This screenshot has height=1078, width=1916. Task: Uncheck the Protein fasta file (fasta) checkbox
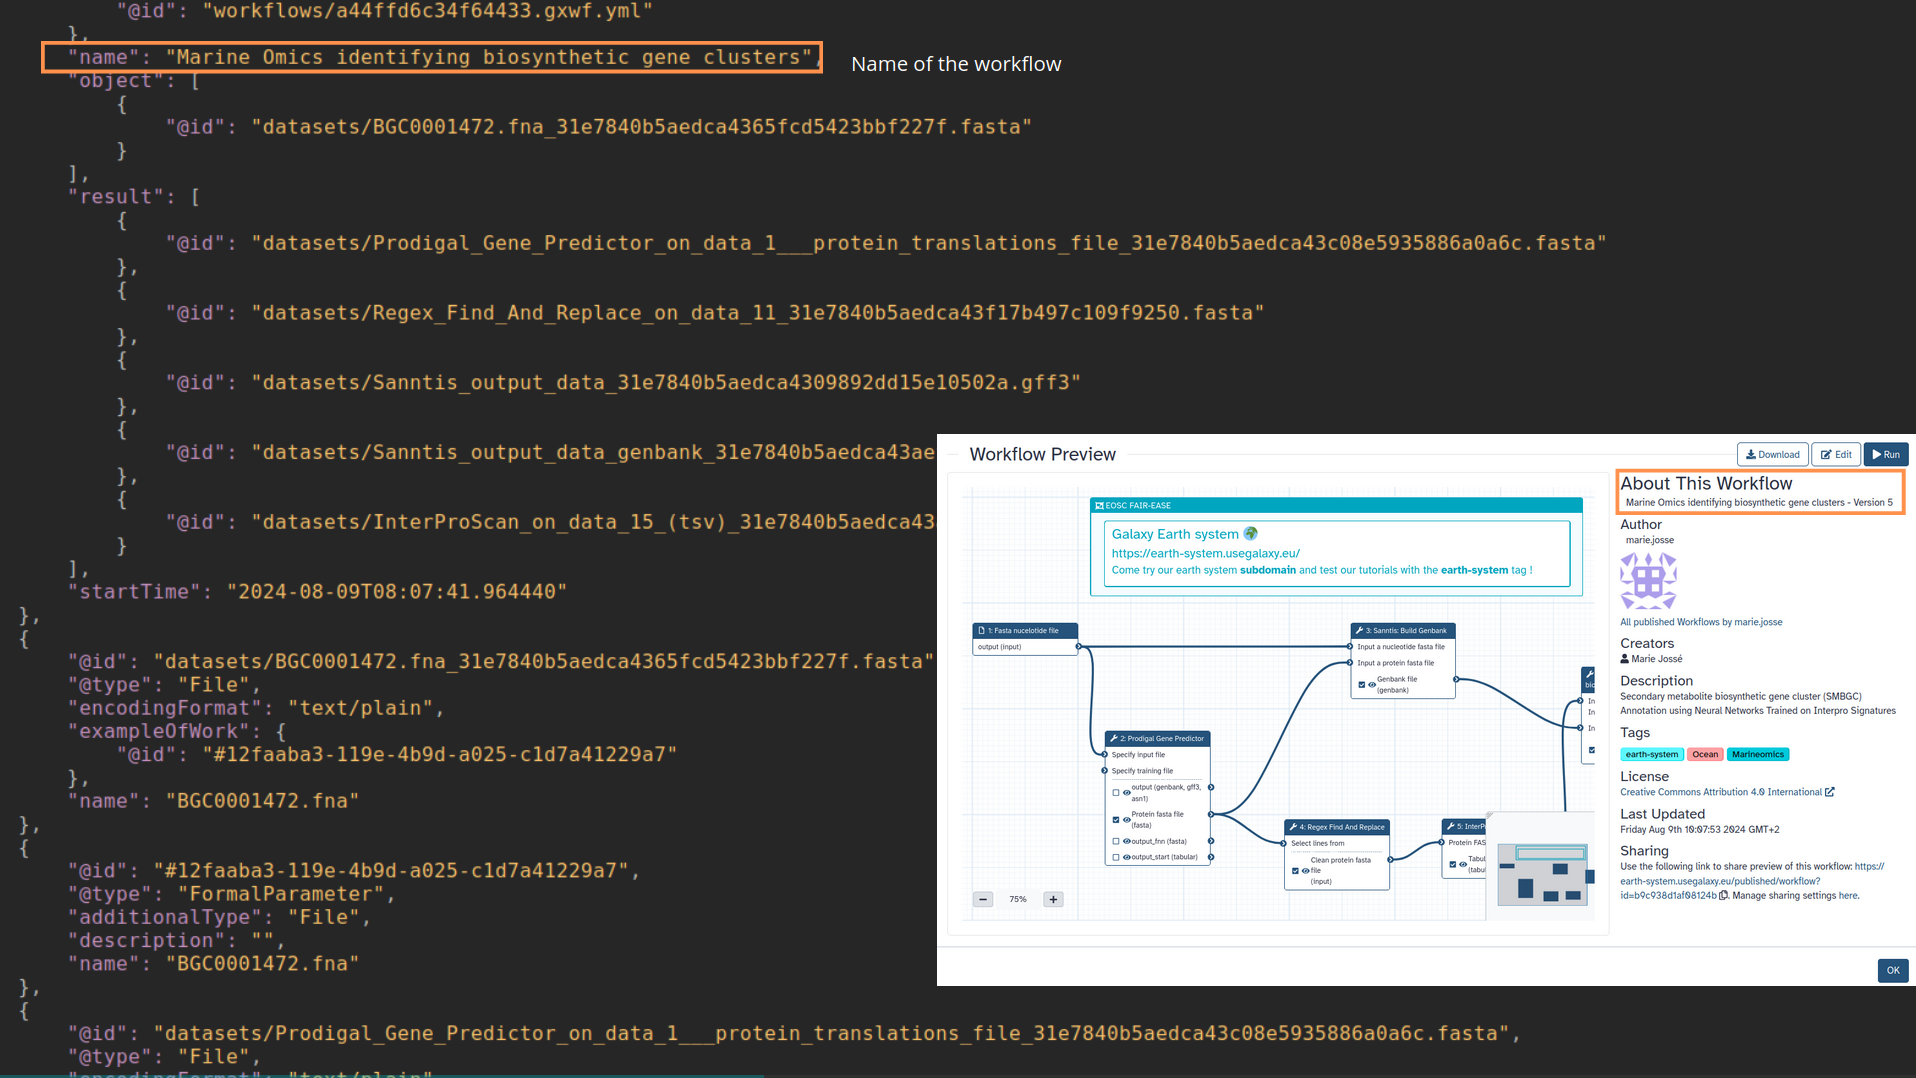tap(1116, 820)
